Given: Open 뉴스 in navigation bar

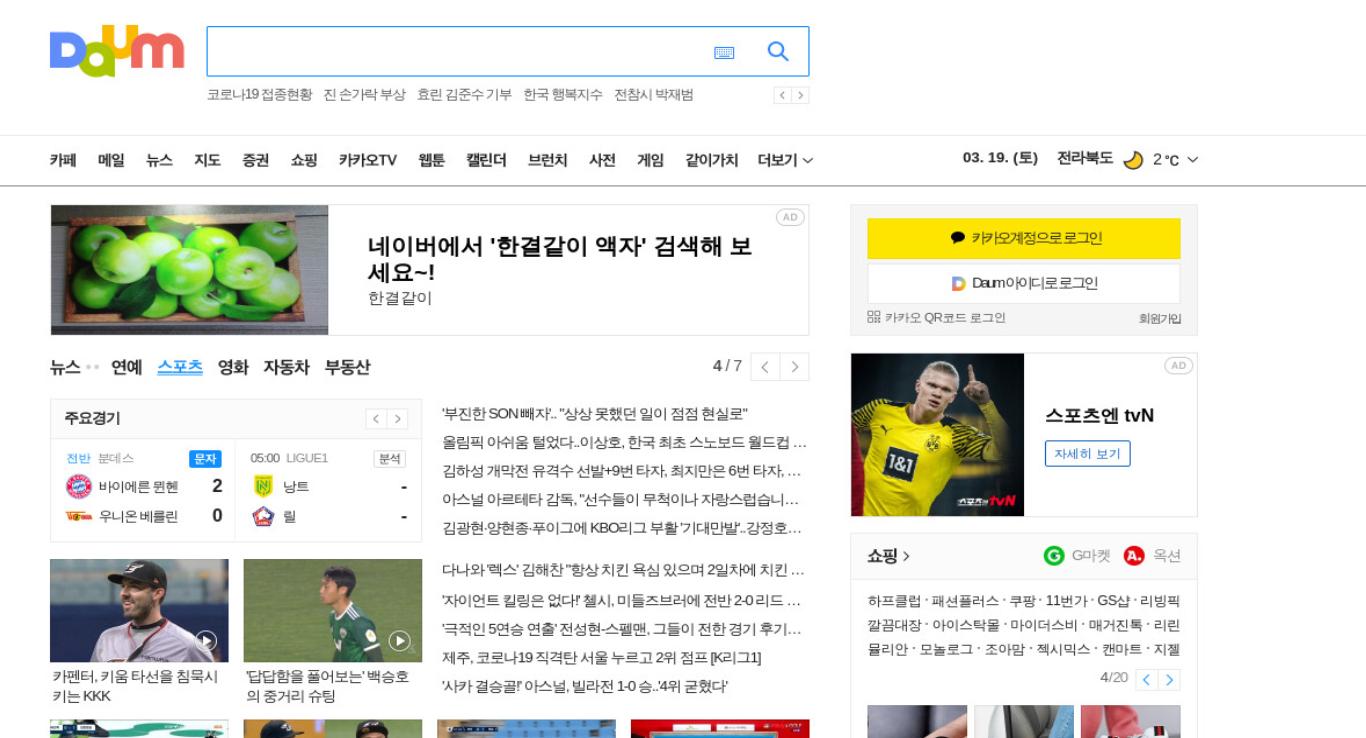Looking at the screenshot, I should tap(159, 160).
